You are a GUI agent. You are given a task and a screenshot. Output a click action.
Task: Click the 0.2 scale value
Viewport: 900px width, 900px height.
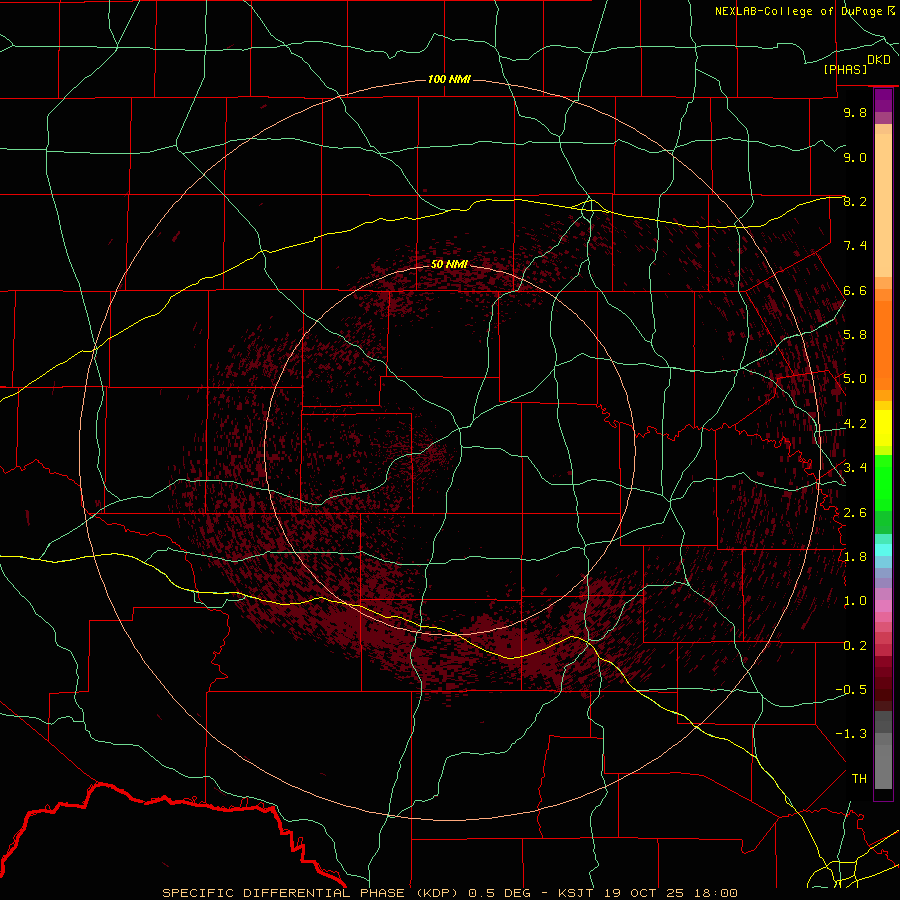point(855,646)
